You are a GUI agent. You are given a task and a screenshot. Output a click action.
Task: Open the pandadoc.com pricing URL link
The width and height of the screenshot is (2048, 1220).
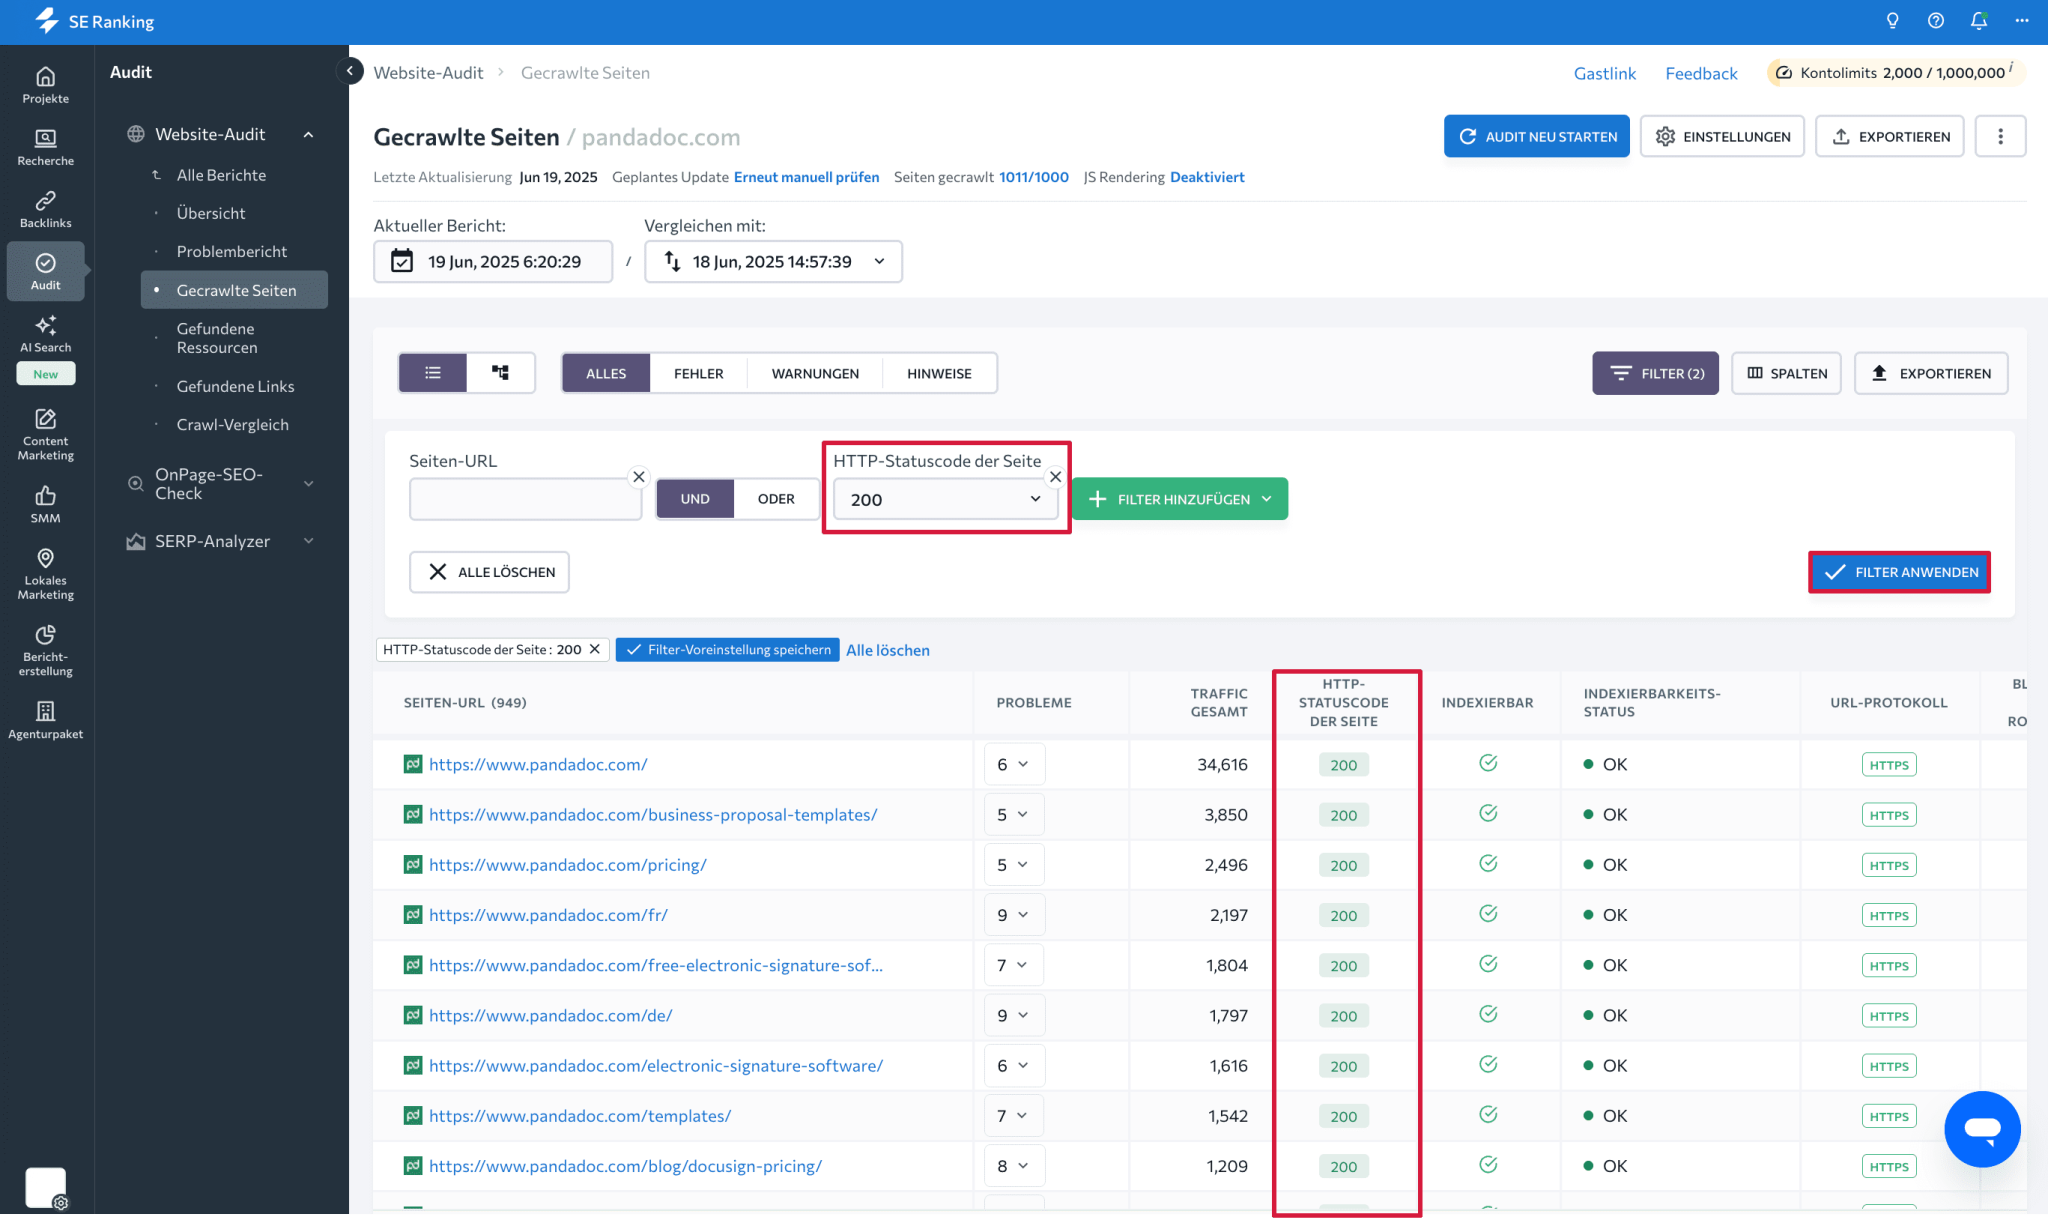pos(567,865)
